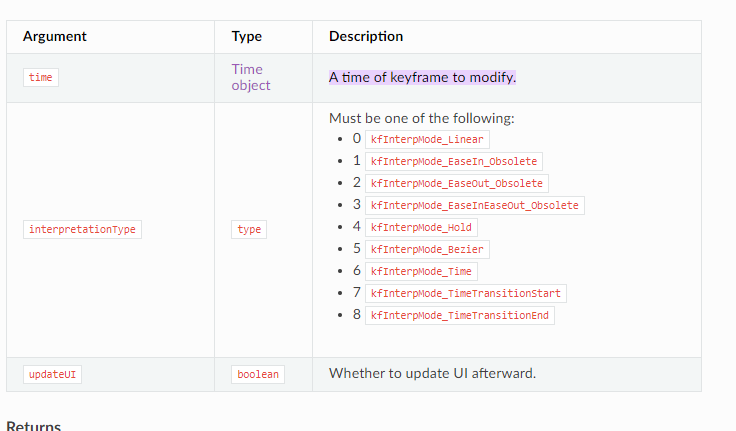Select kfInterpMode_EaseOut_Obsolete code entry
The height and width of the screenshot is (431, 736).
[x=456, y=183]
